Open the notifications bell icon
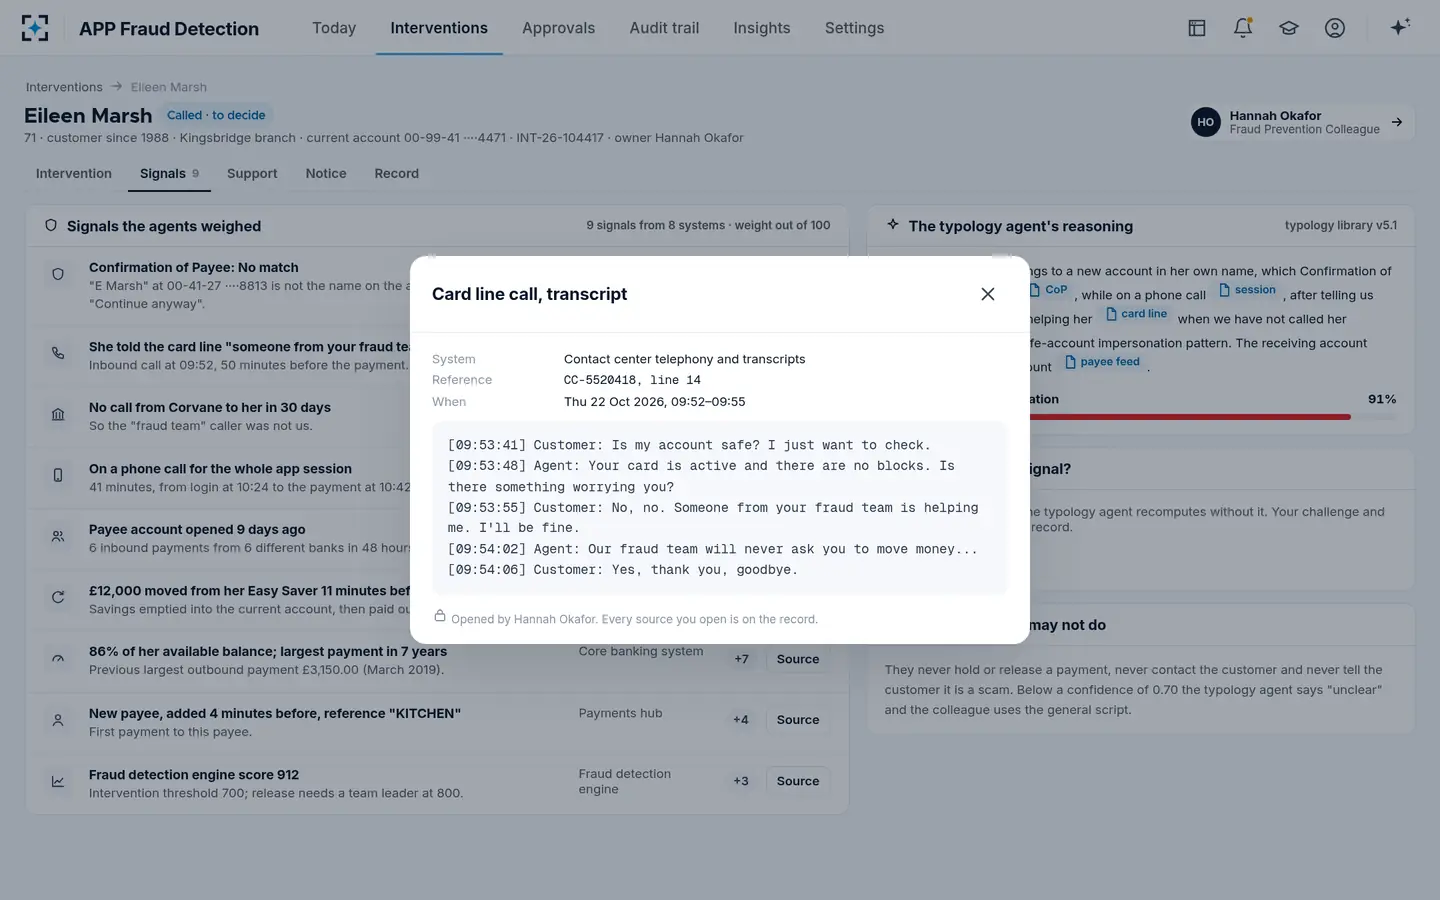 pyautogui.click(x=1243, y=28)
